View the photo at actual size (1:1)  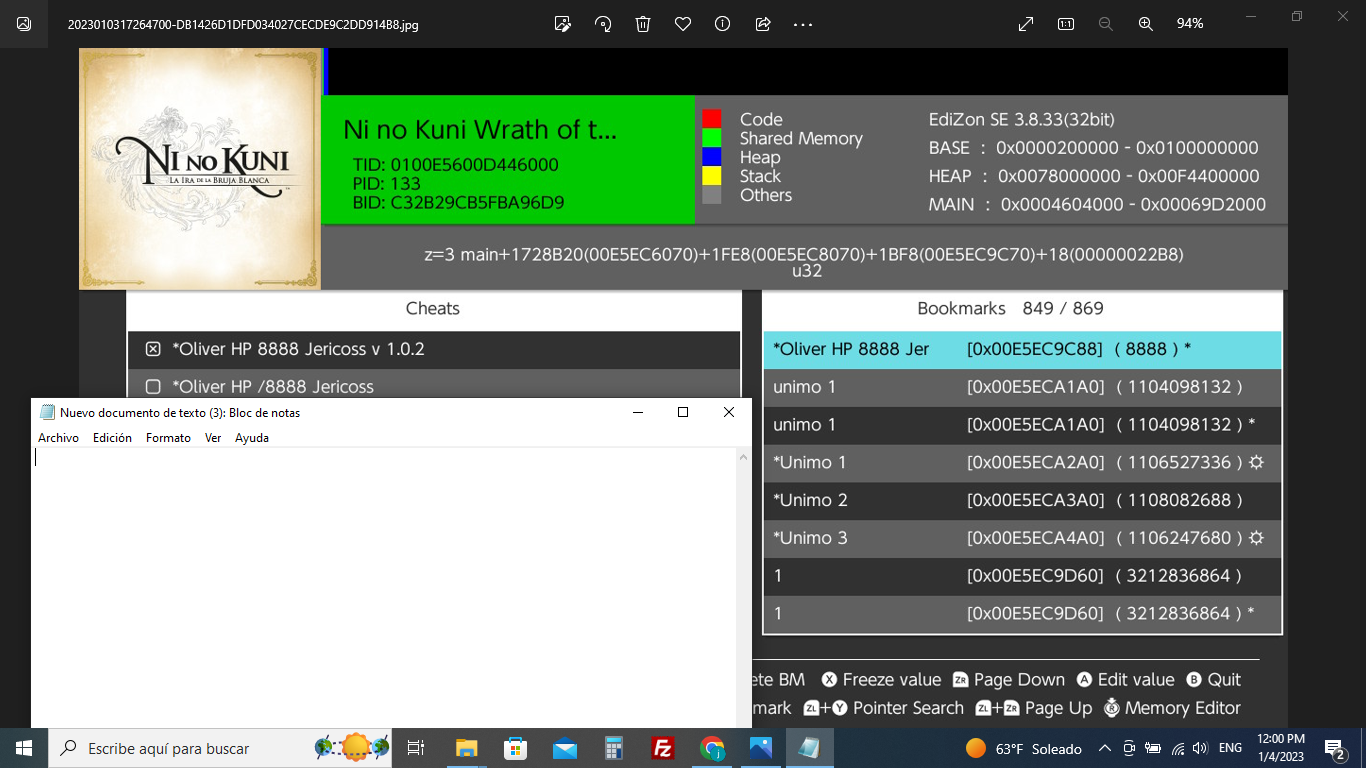pos(1066,24)
